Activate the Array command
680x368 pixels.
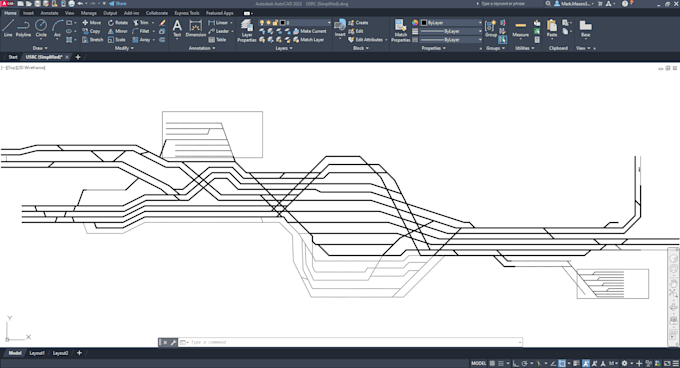(x=141, y=40)
